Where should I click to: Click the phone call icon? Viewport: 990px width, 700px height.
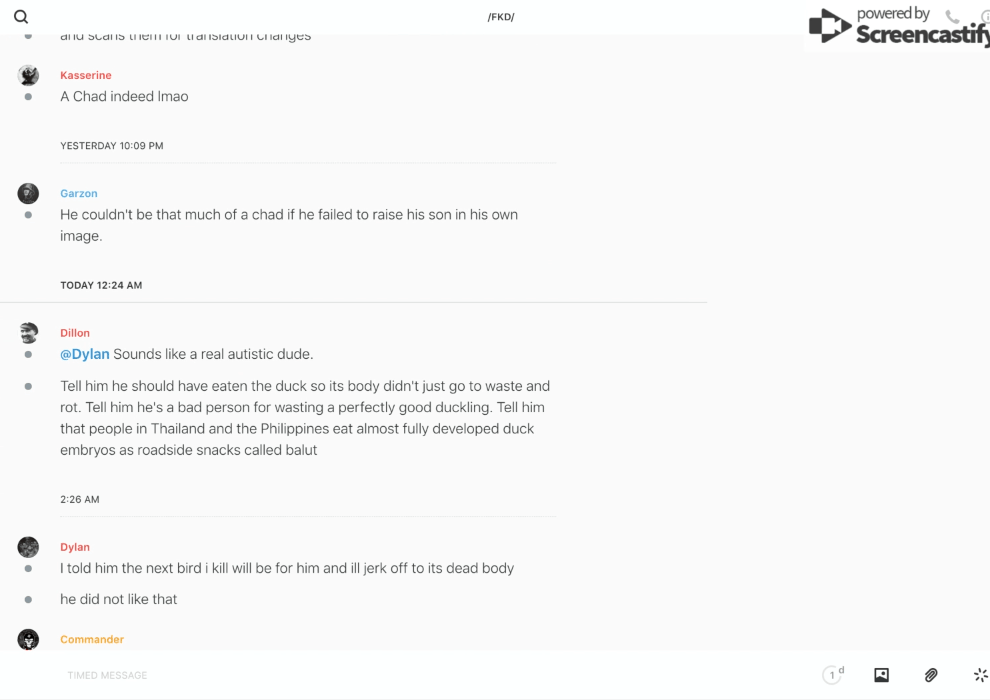[952, 17]
